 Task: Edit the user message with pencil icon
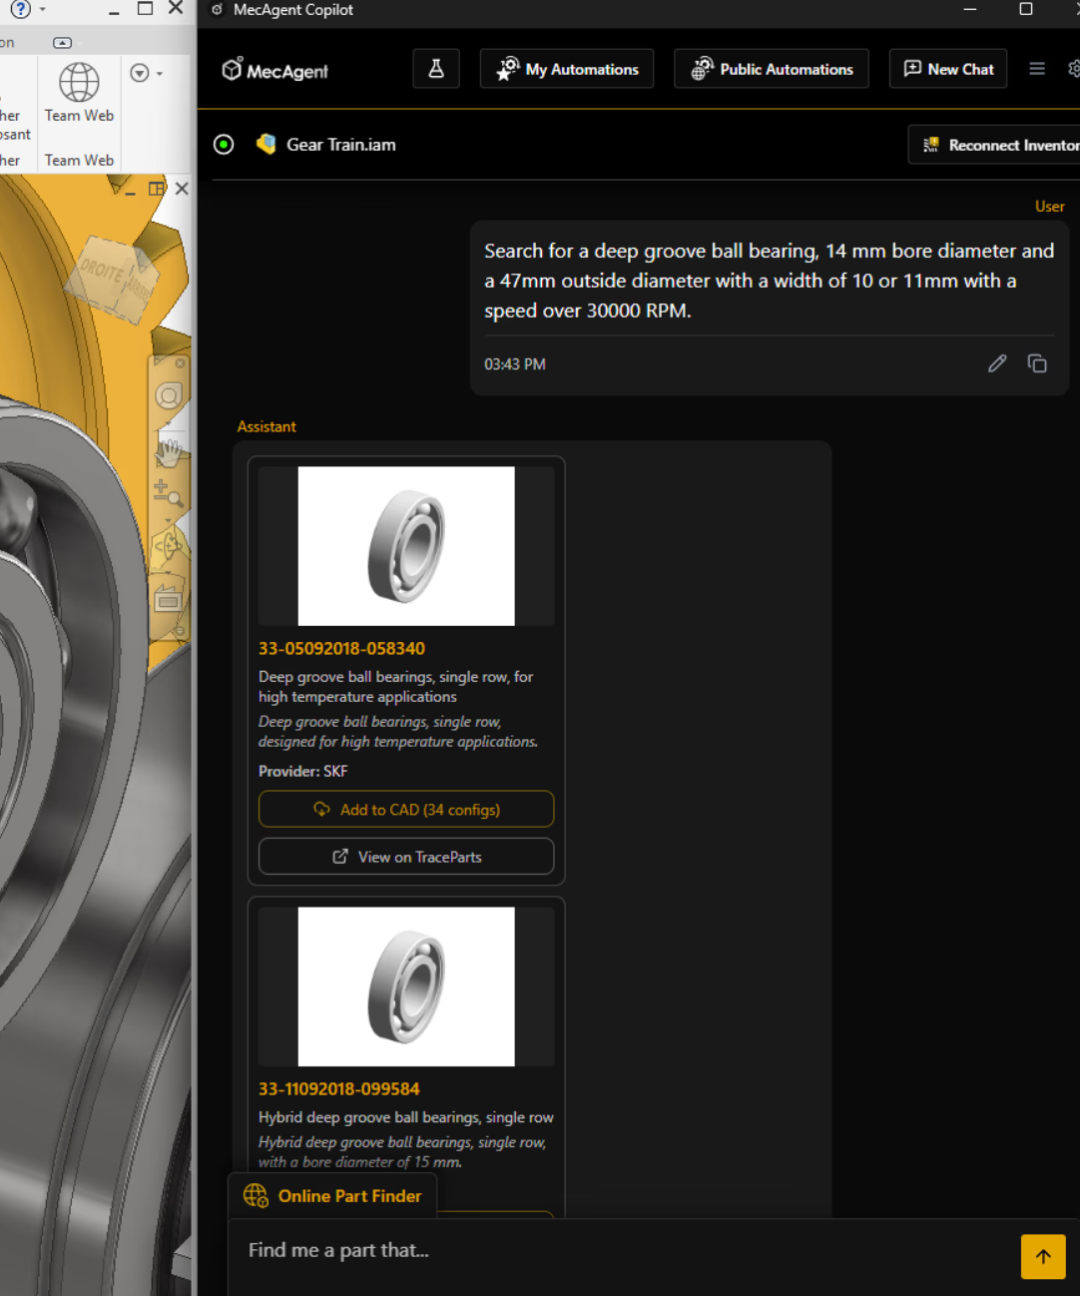click(997, 364)
